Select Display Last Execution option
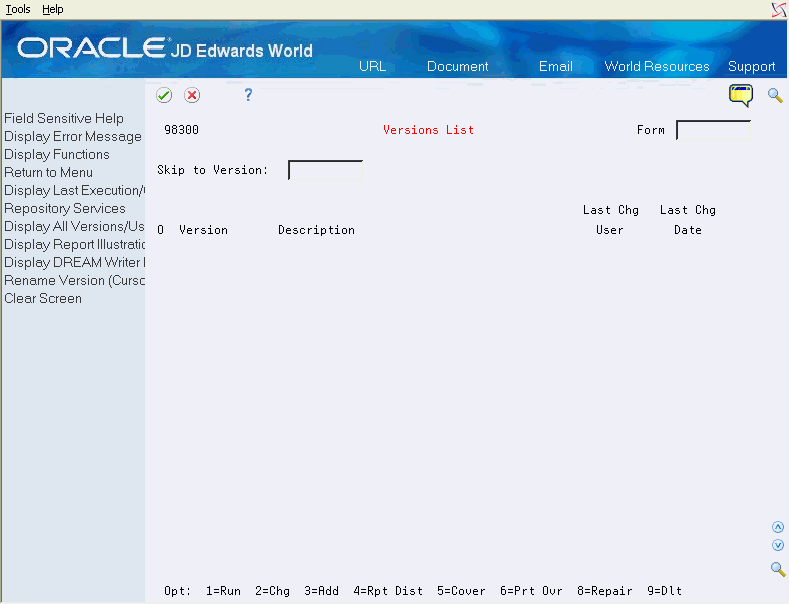This screenshot has height=604, width=789. coord(74,190)
